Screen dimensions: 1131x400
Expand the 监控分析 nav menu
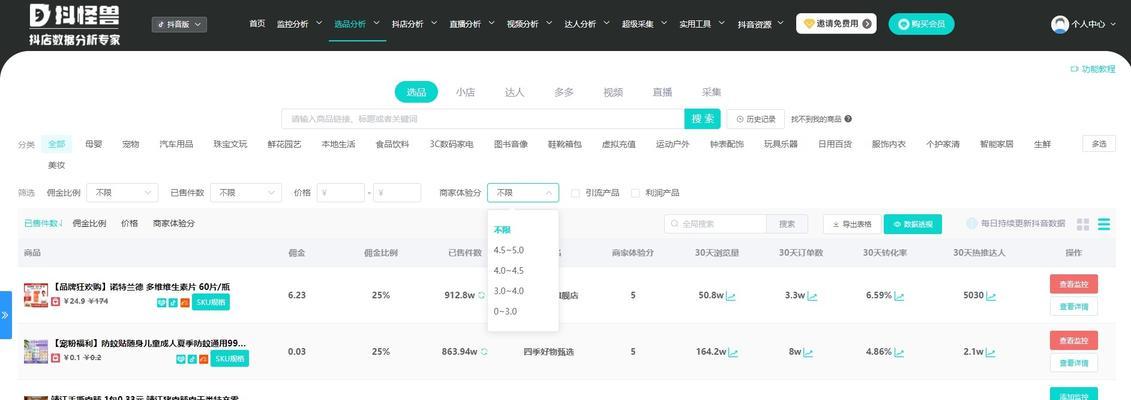point(299,24)
